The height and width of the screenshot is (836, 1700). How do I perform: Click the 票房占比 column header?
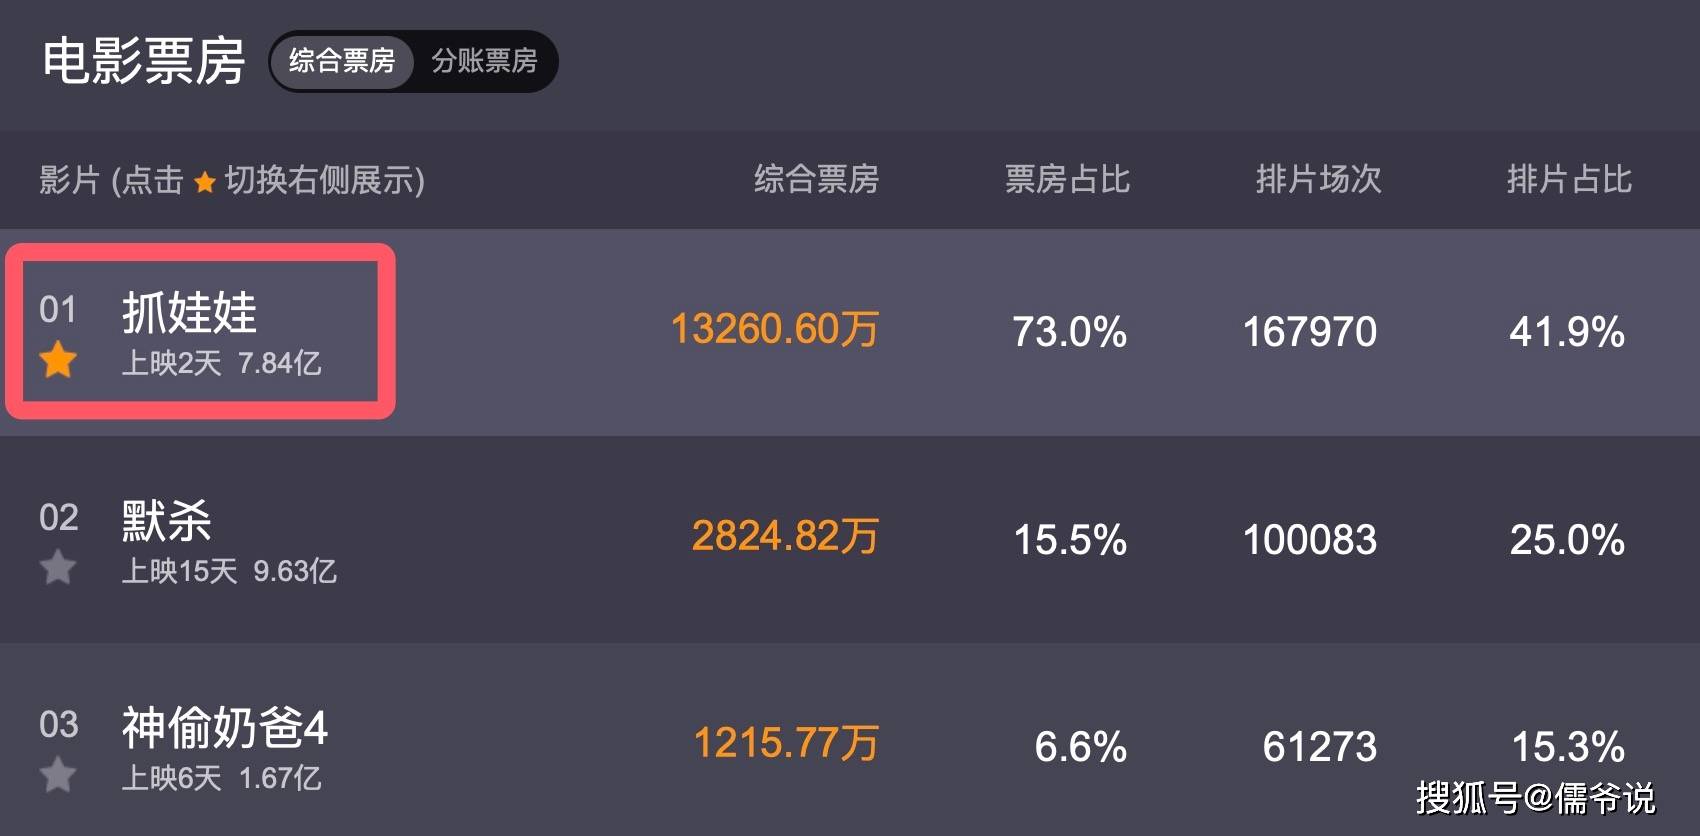point(1067,180)
